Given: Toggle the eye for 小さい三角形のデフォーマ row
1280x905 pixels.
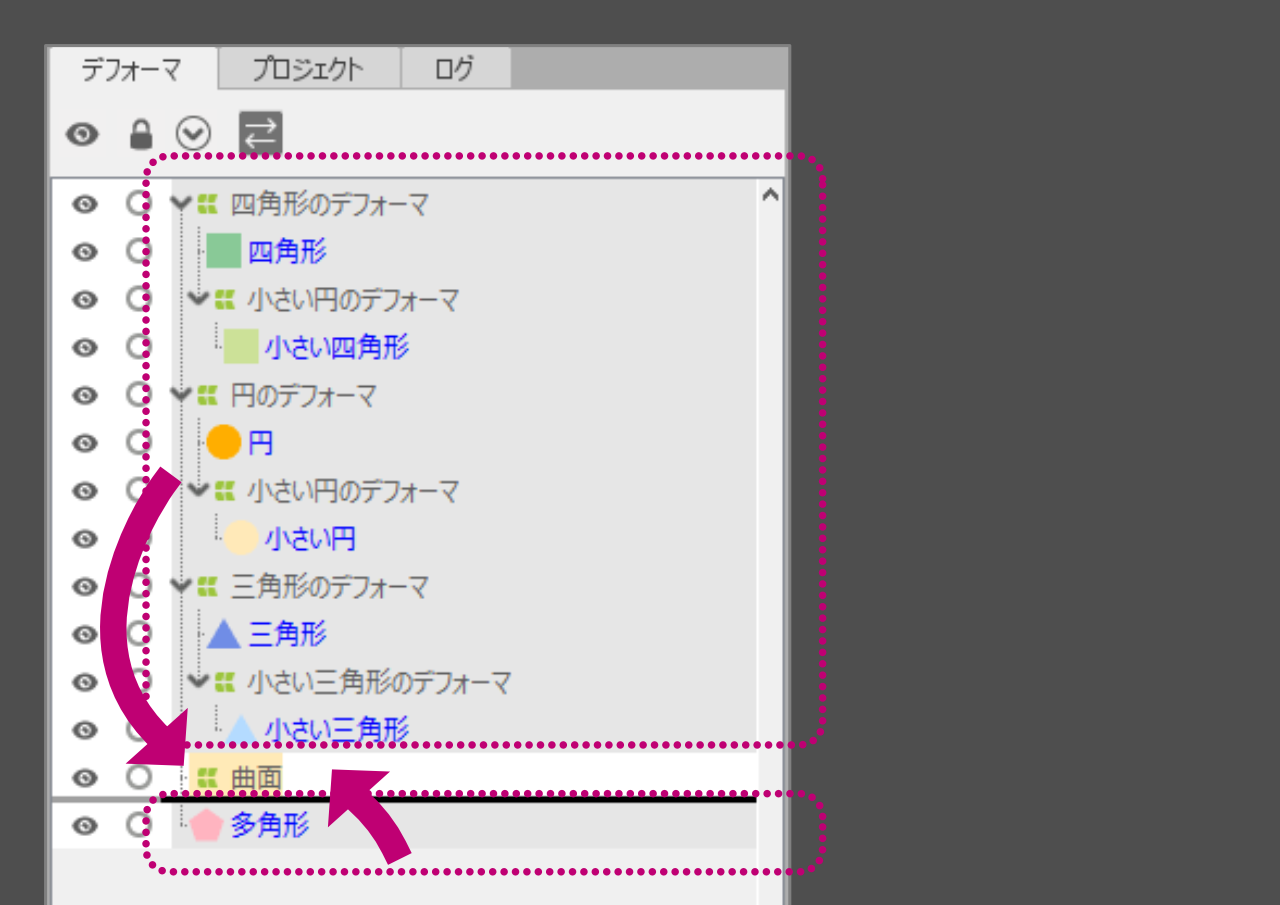Looking at the screenshot, I should [x=85, y=682].
